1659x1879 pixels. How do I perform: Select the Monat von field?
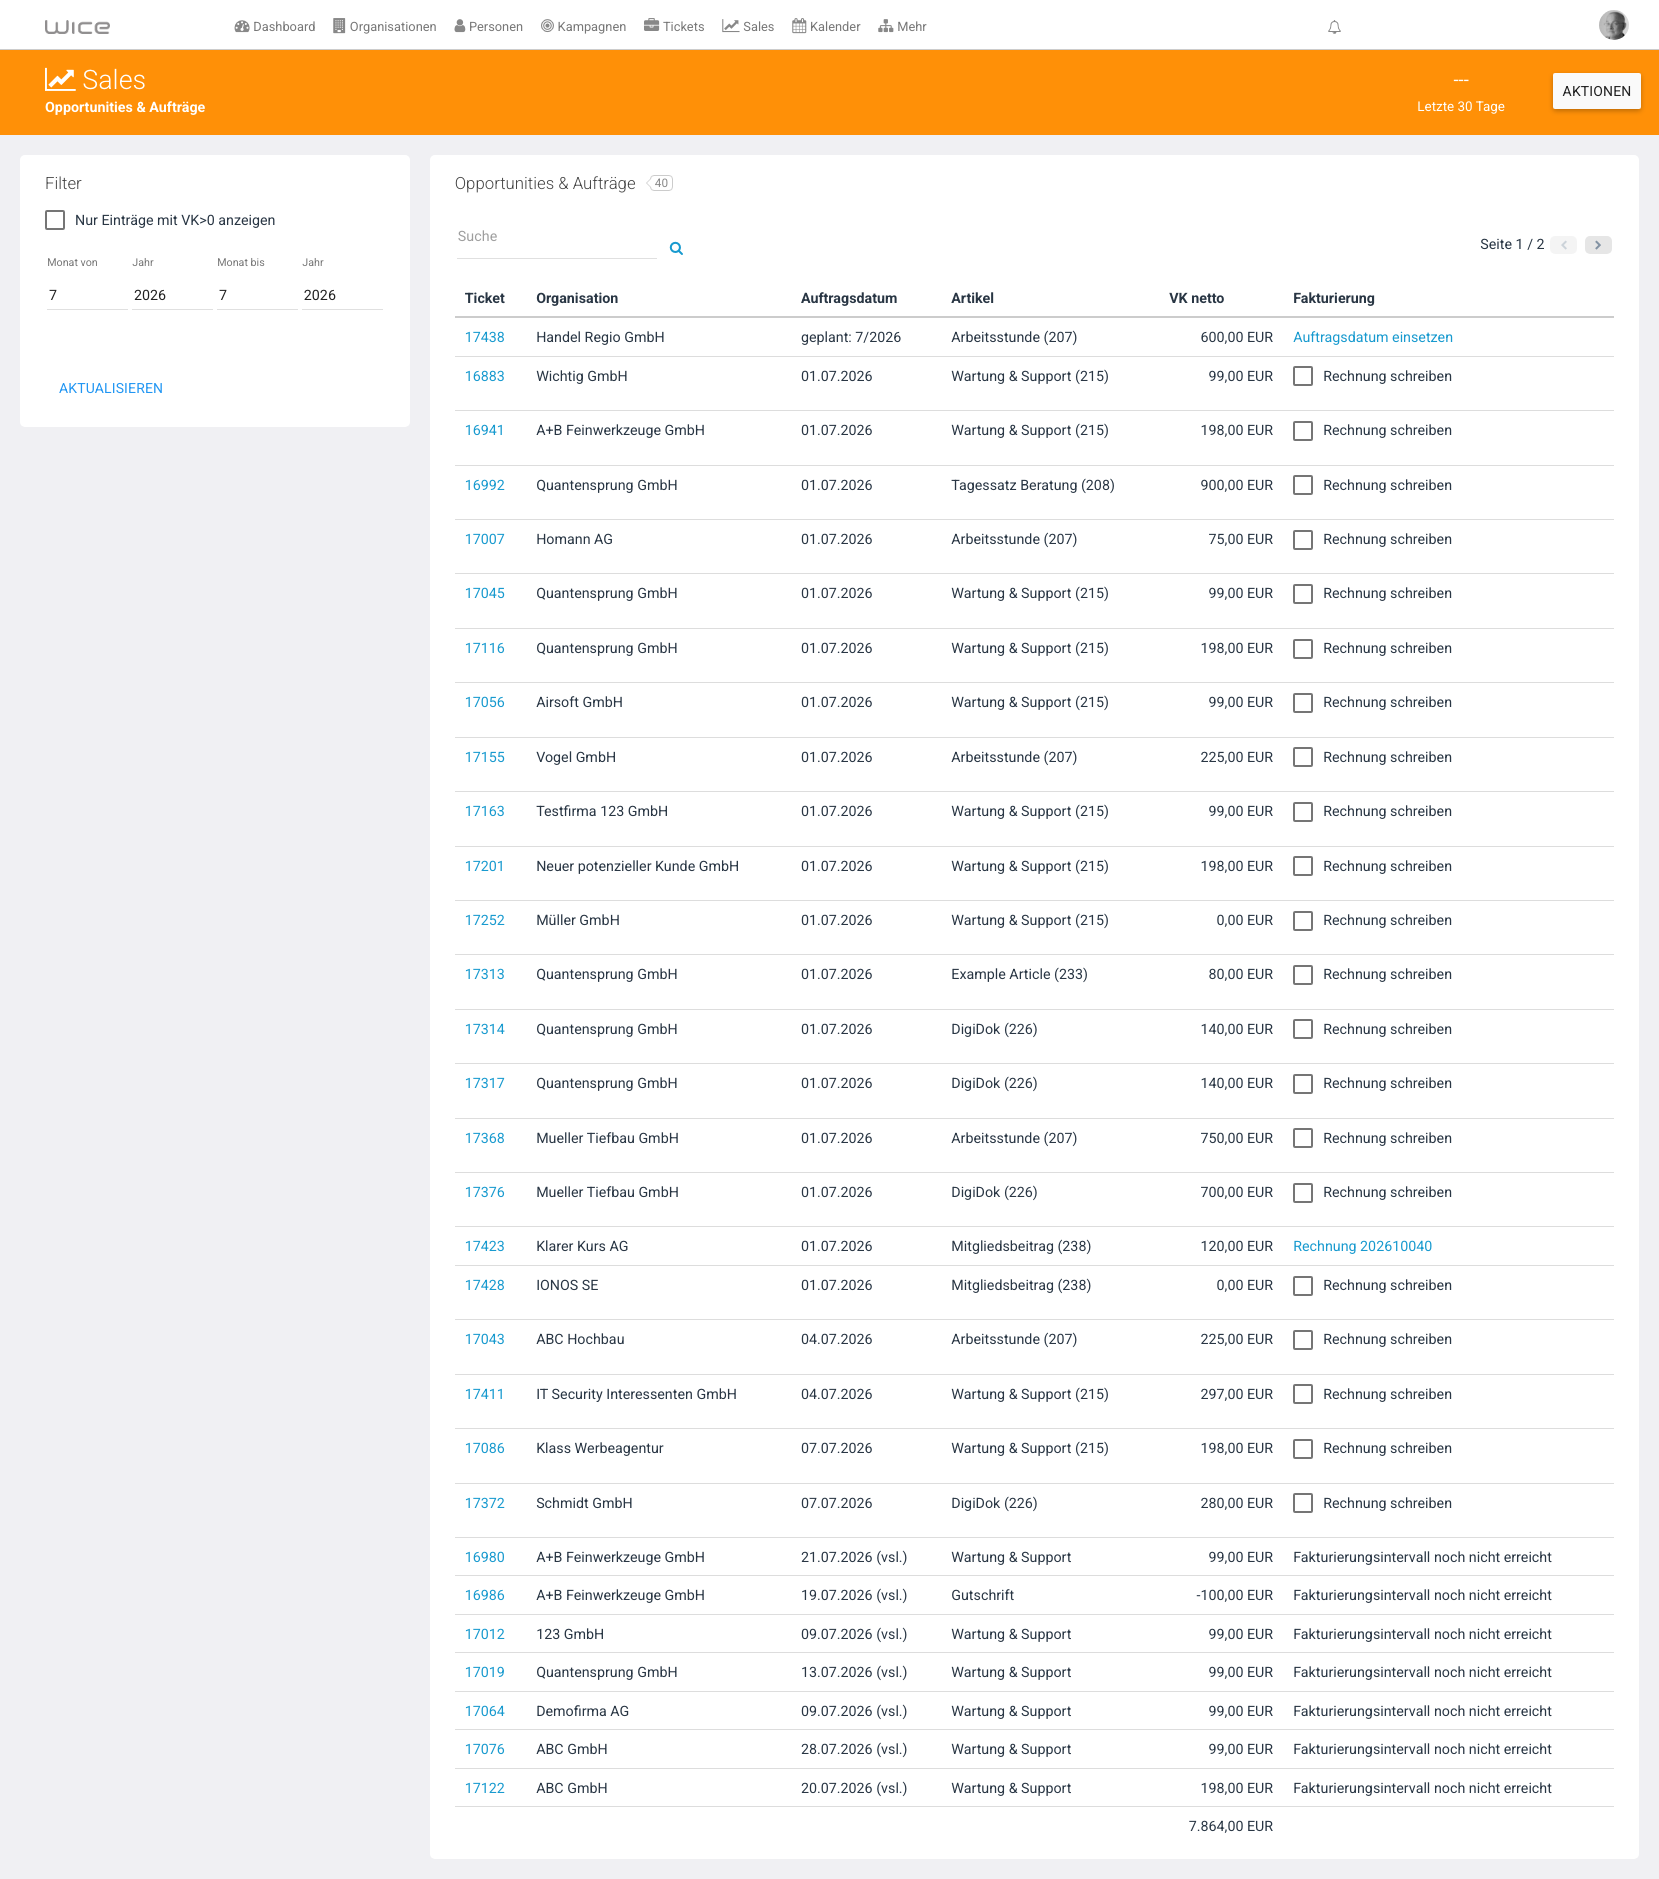87,295
